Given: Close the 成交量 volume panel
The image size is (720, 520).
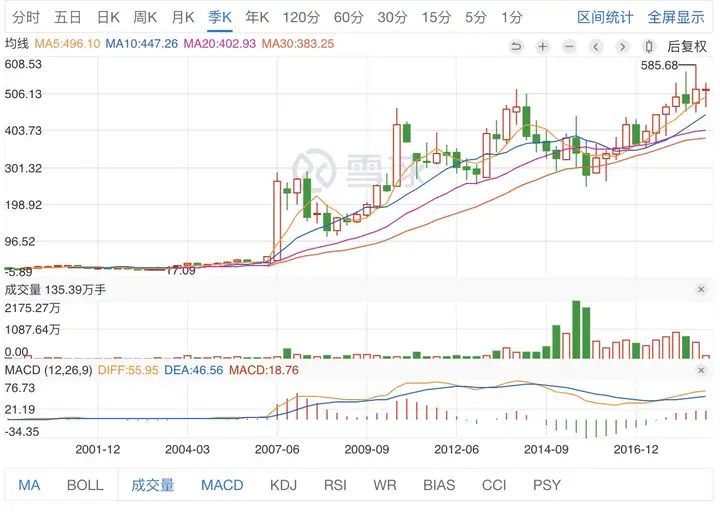Looking at the screenshot, I should tap(701, 289).
